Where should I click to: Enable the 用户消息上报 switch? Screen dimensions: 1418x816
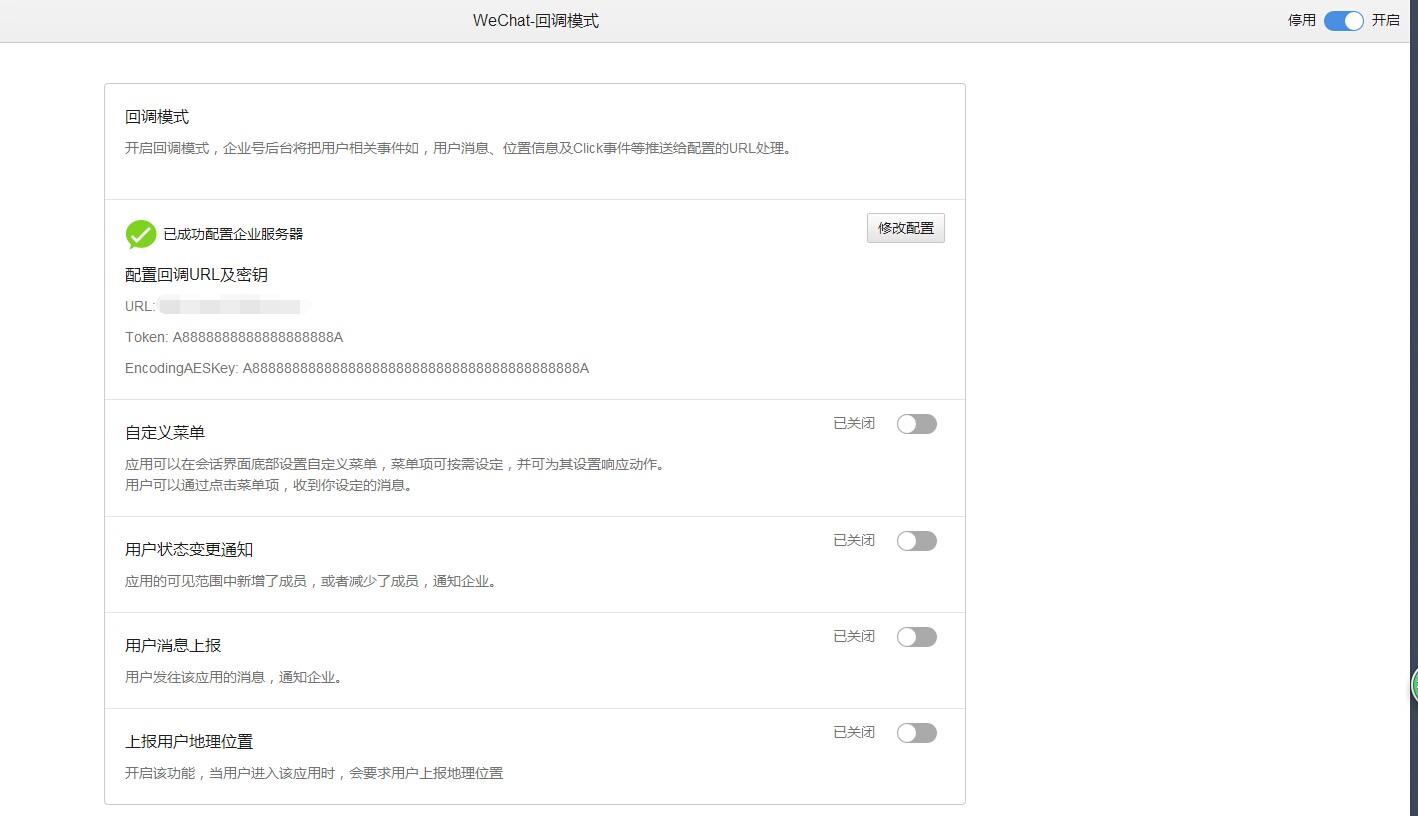916,636
